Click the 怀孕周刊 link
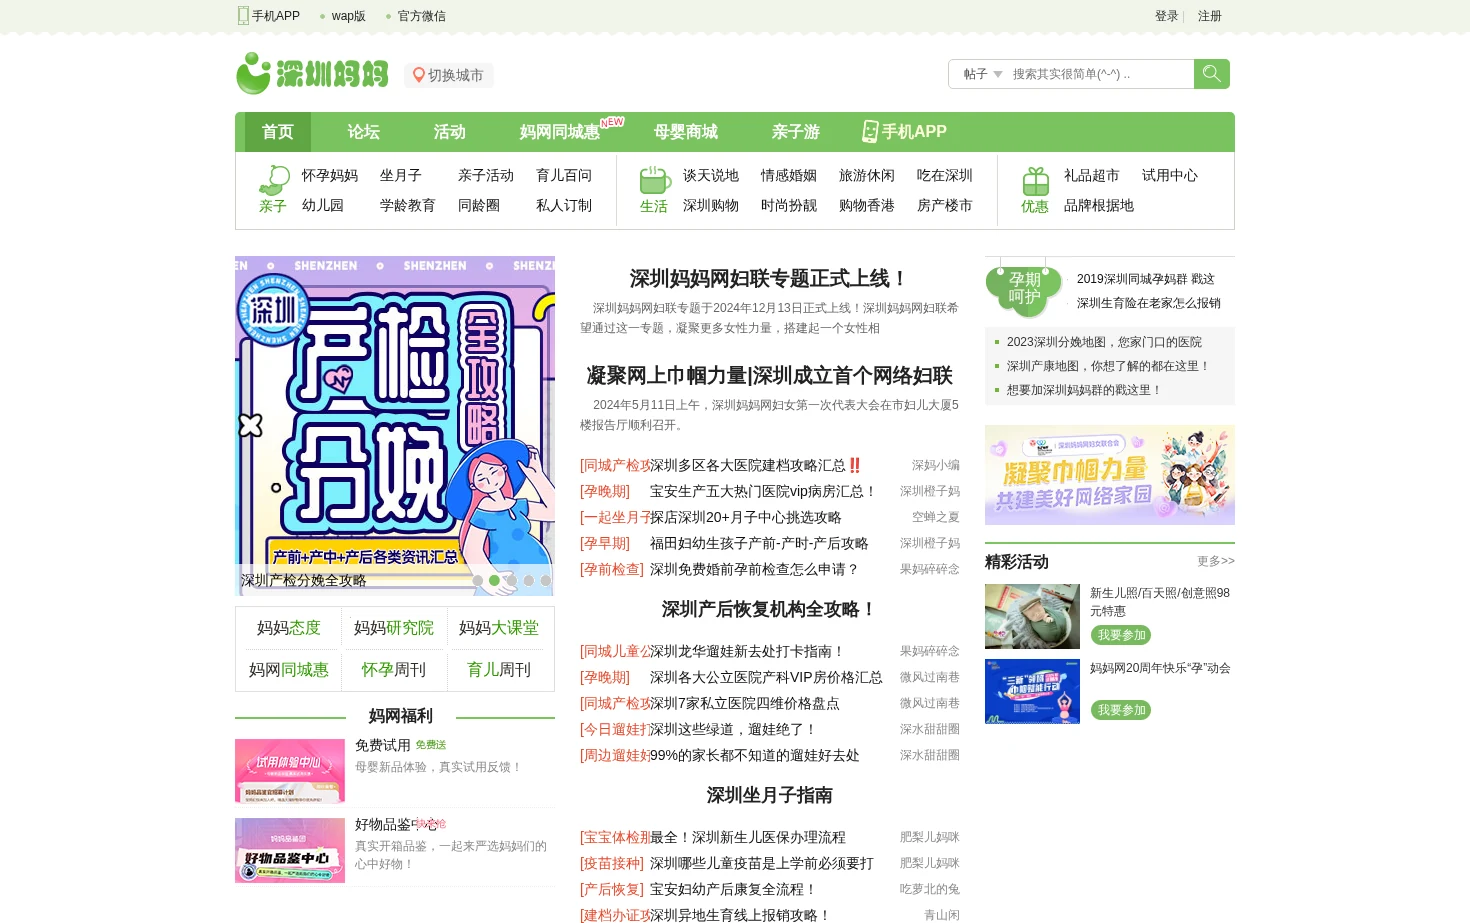Viewport: 1470px width, 923px height. [394, 670]
